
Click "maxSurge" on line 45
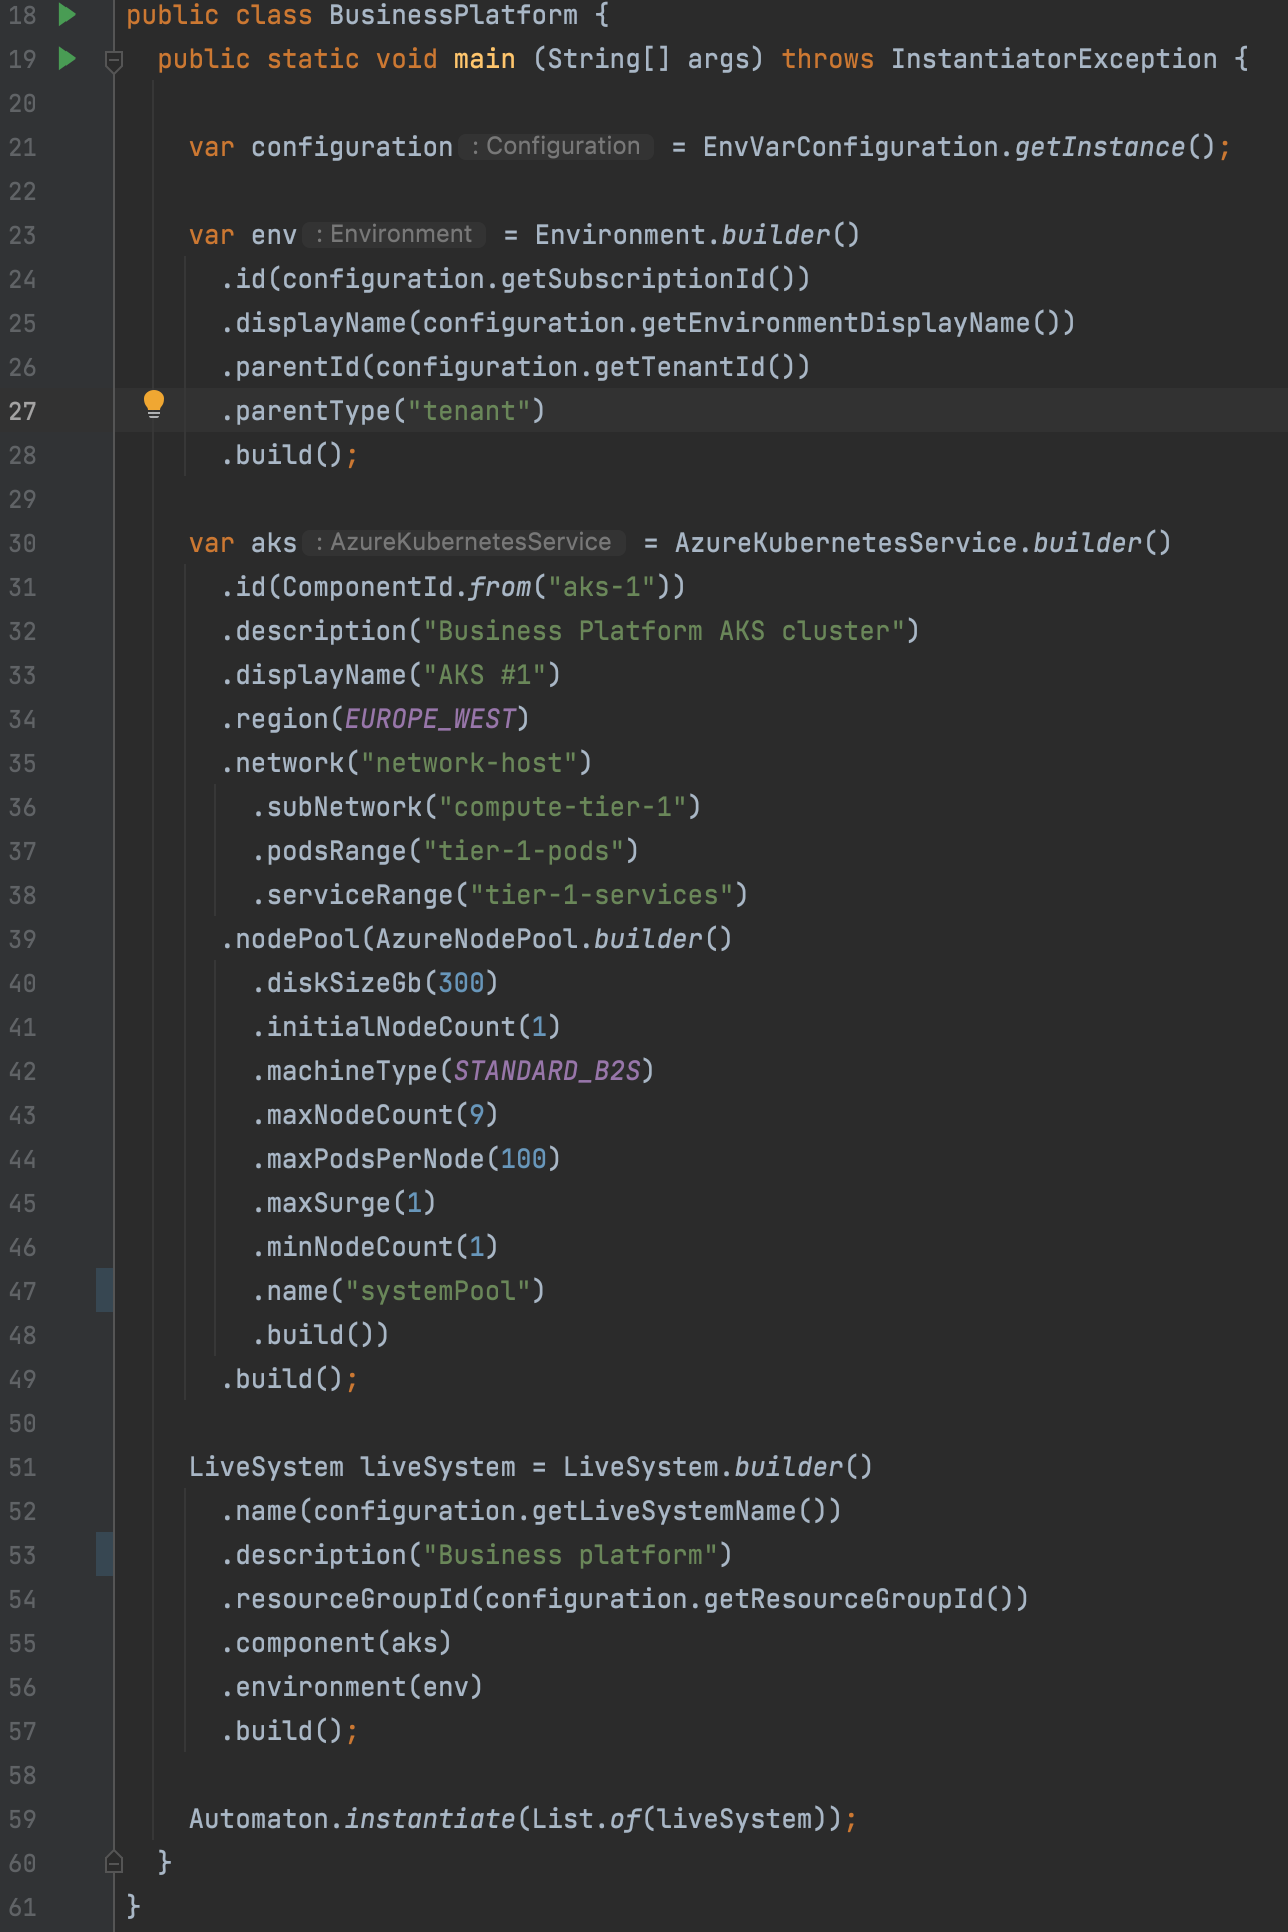click(x=329, y=1203)
